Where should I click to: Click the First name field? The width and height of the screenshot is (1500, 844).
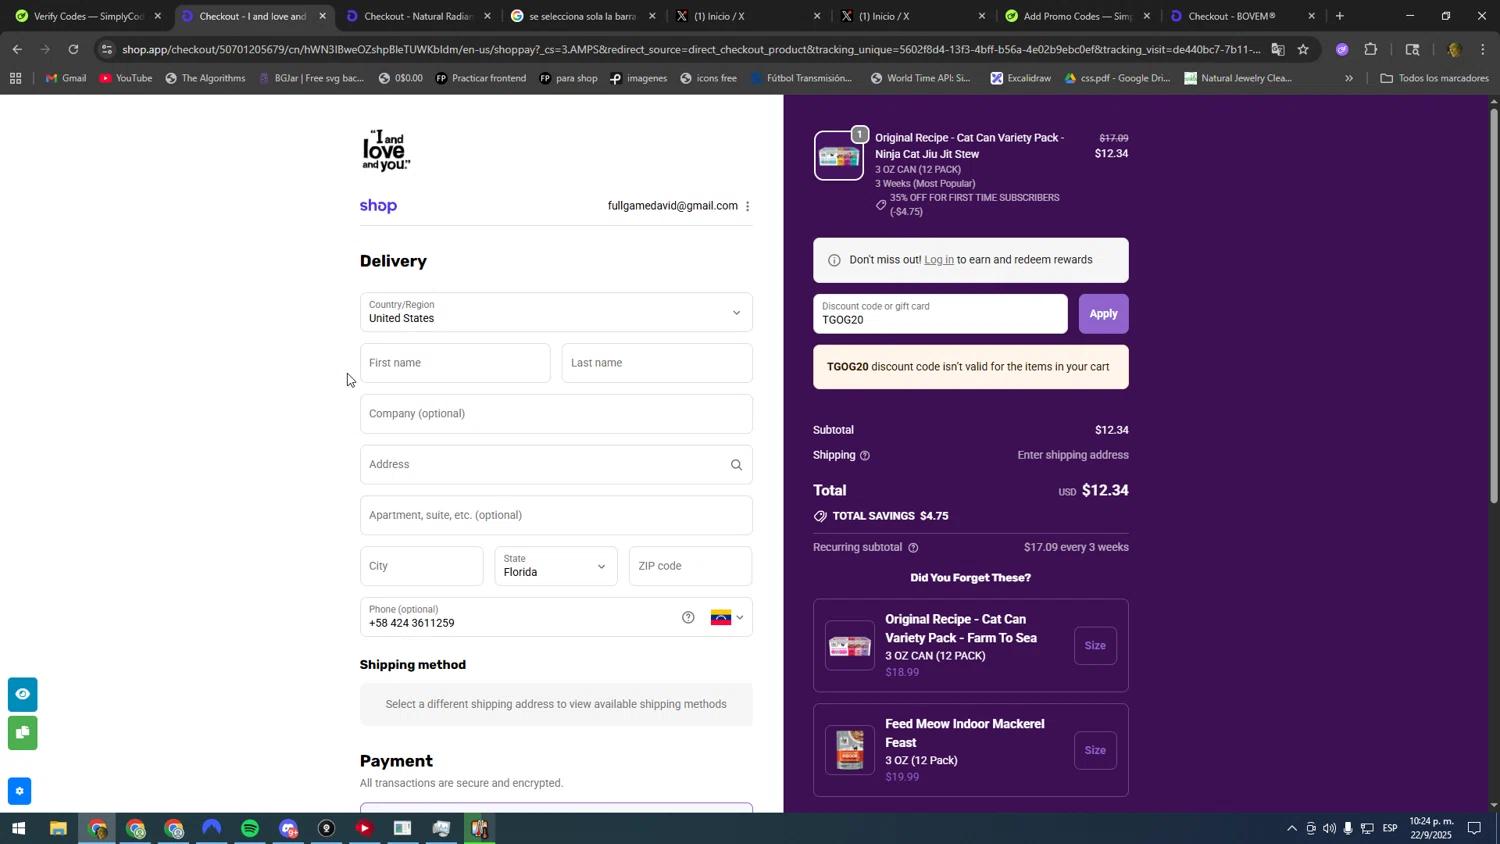455,363
